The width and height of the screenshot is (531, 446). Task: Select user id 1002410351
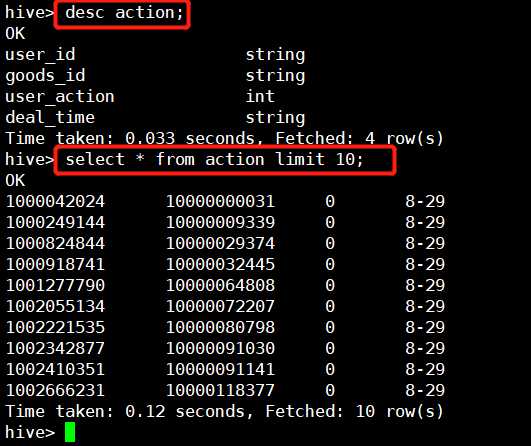pyautogui.click(x=55, y=369)
